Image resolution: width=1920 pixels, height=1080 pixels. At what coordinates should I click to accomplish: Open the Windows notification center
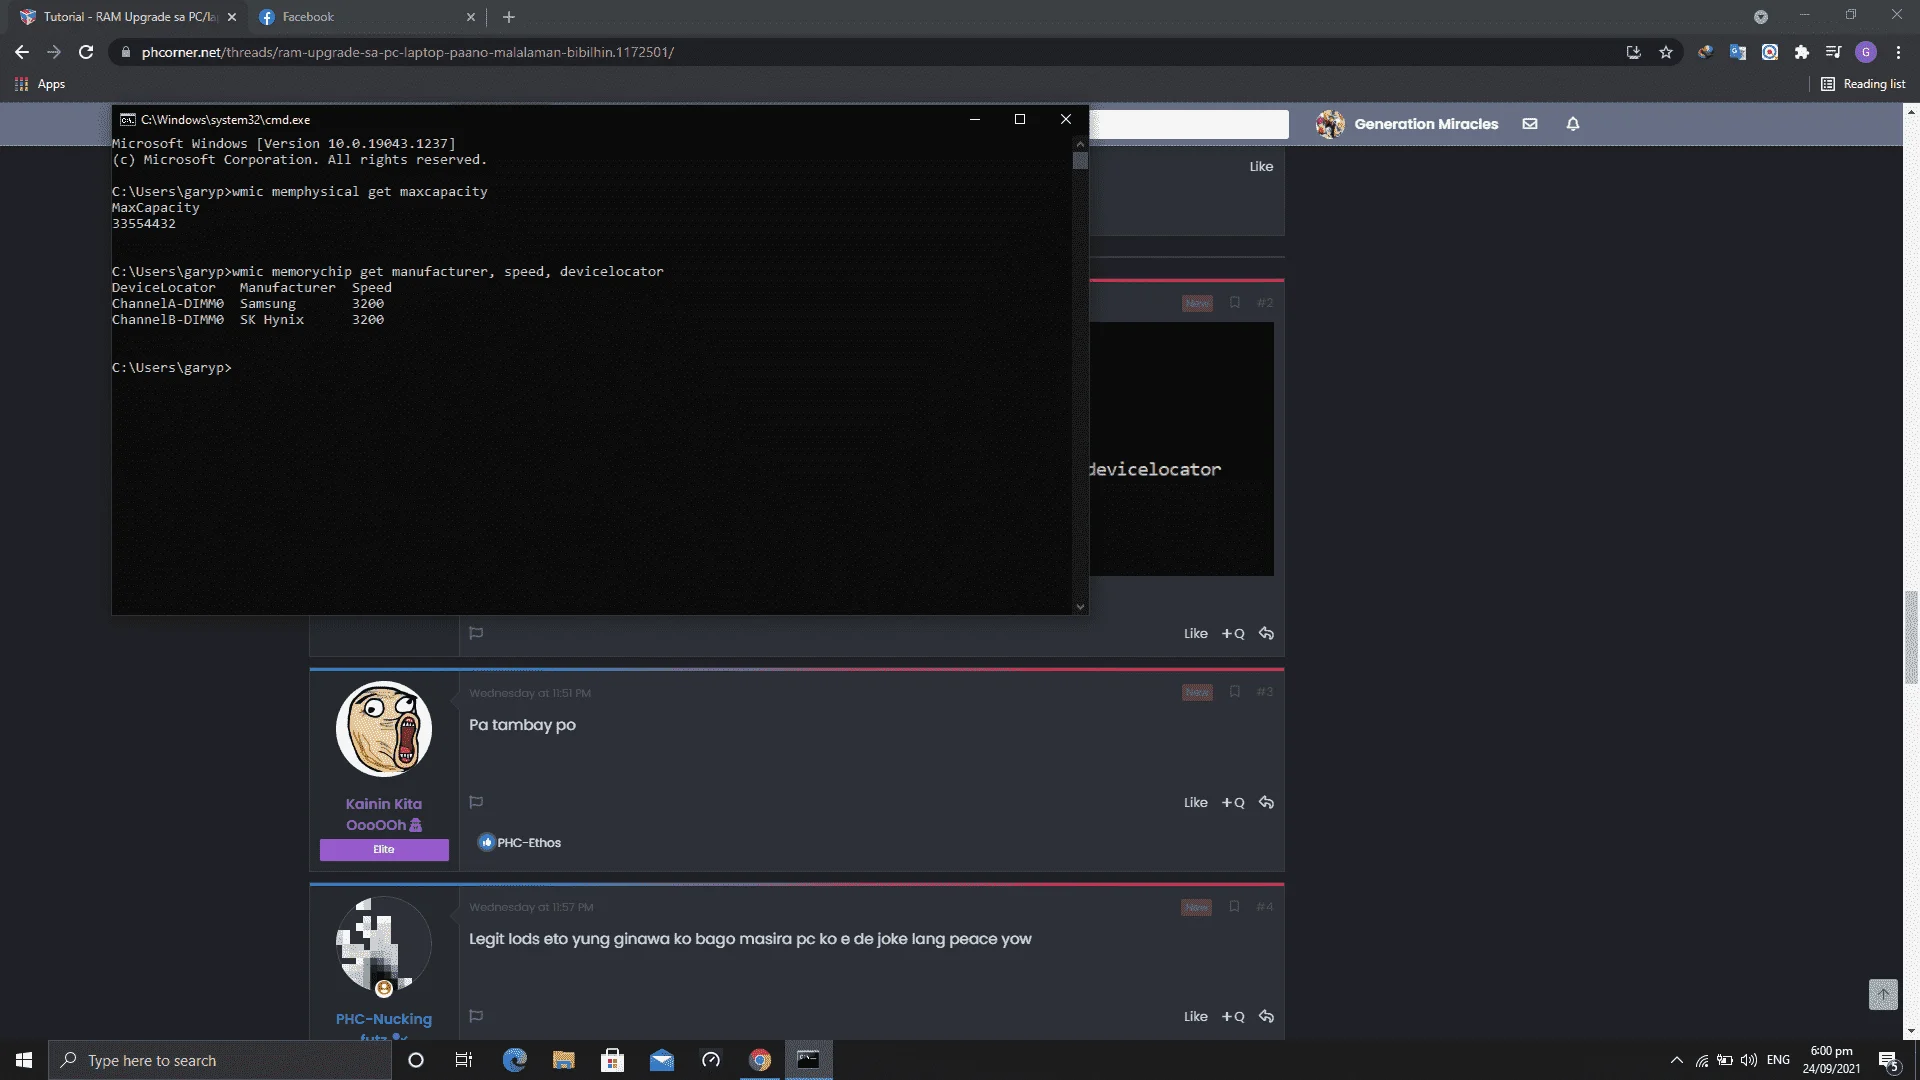point(1888,1061)
